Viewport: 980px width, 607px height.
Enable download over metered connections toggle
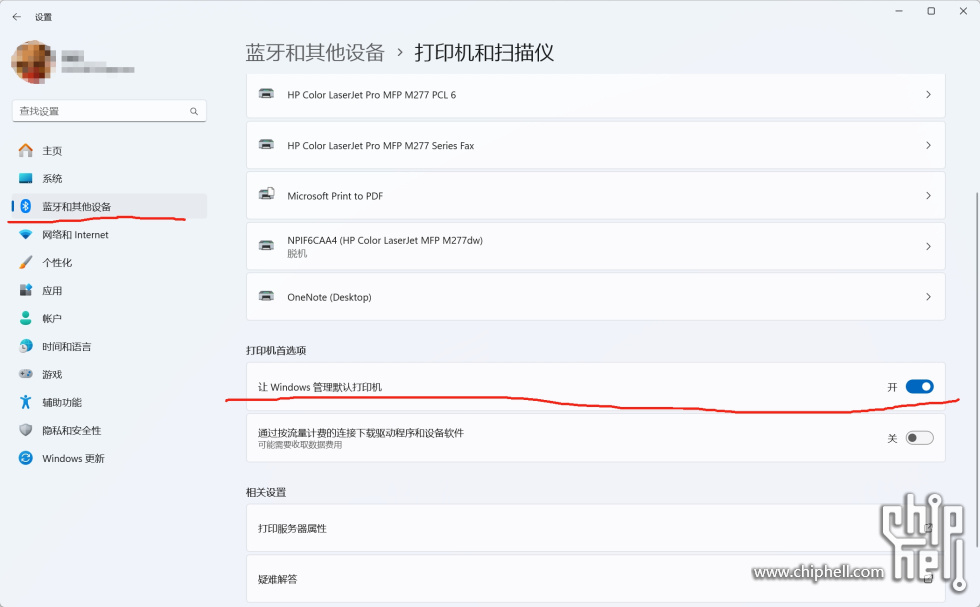point(919,438)
